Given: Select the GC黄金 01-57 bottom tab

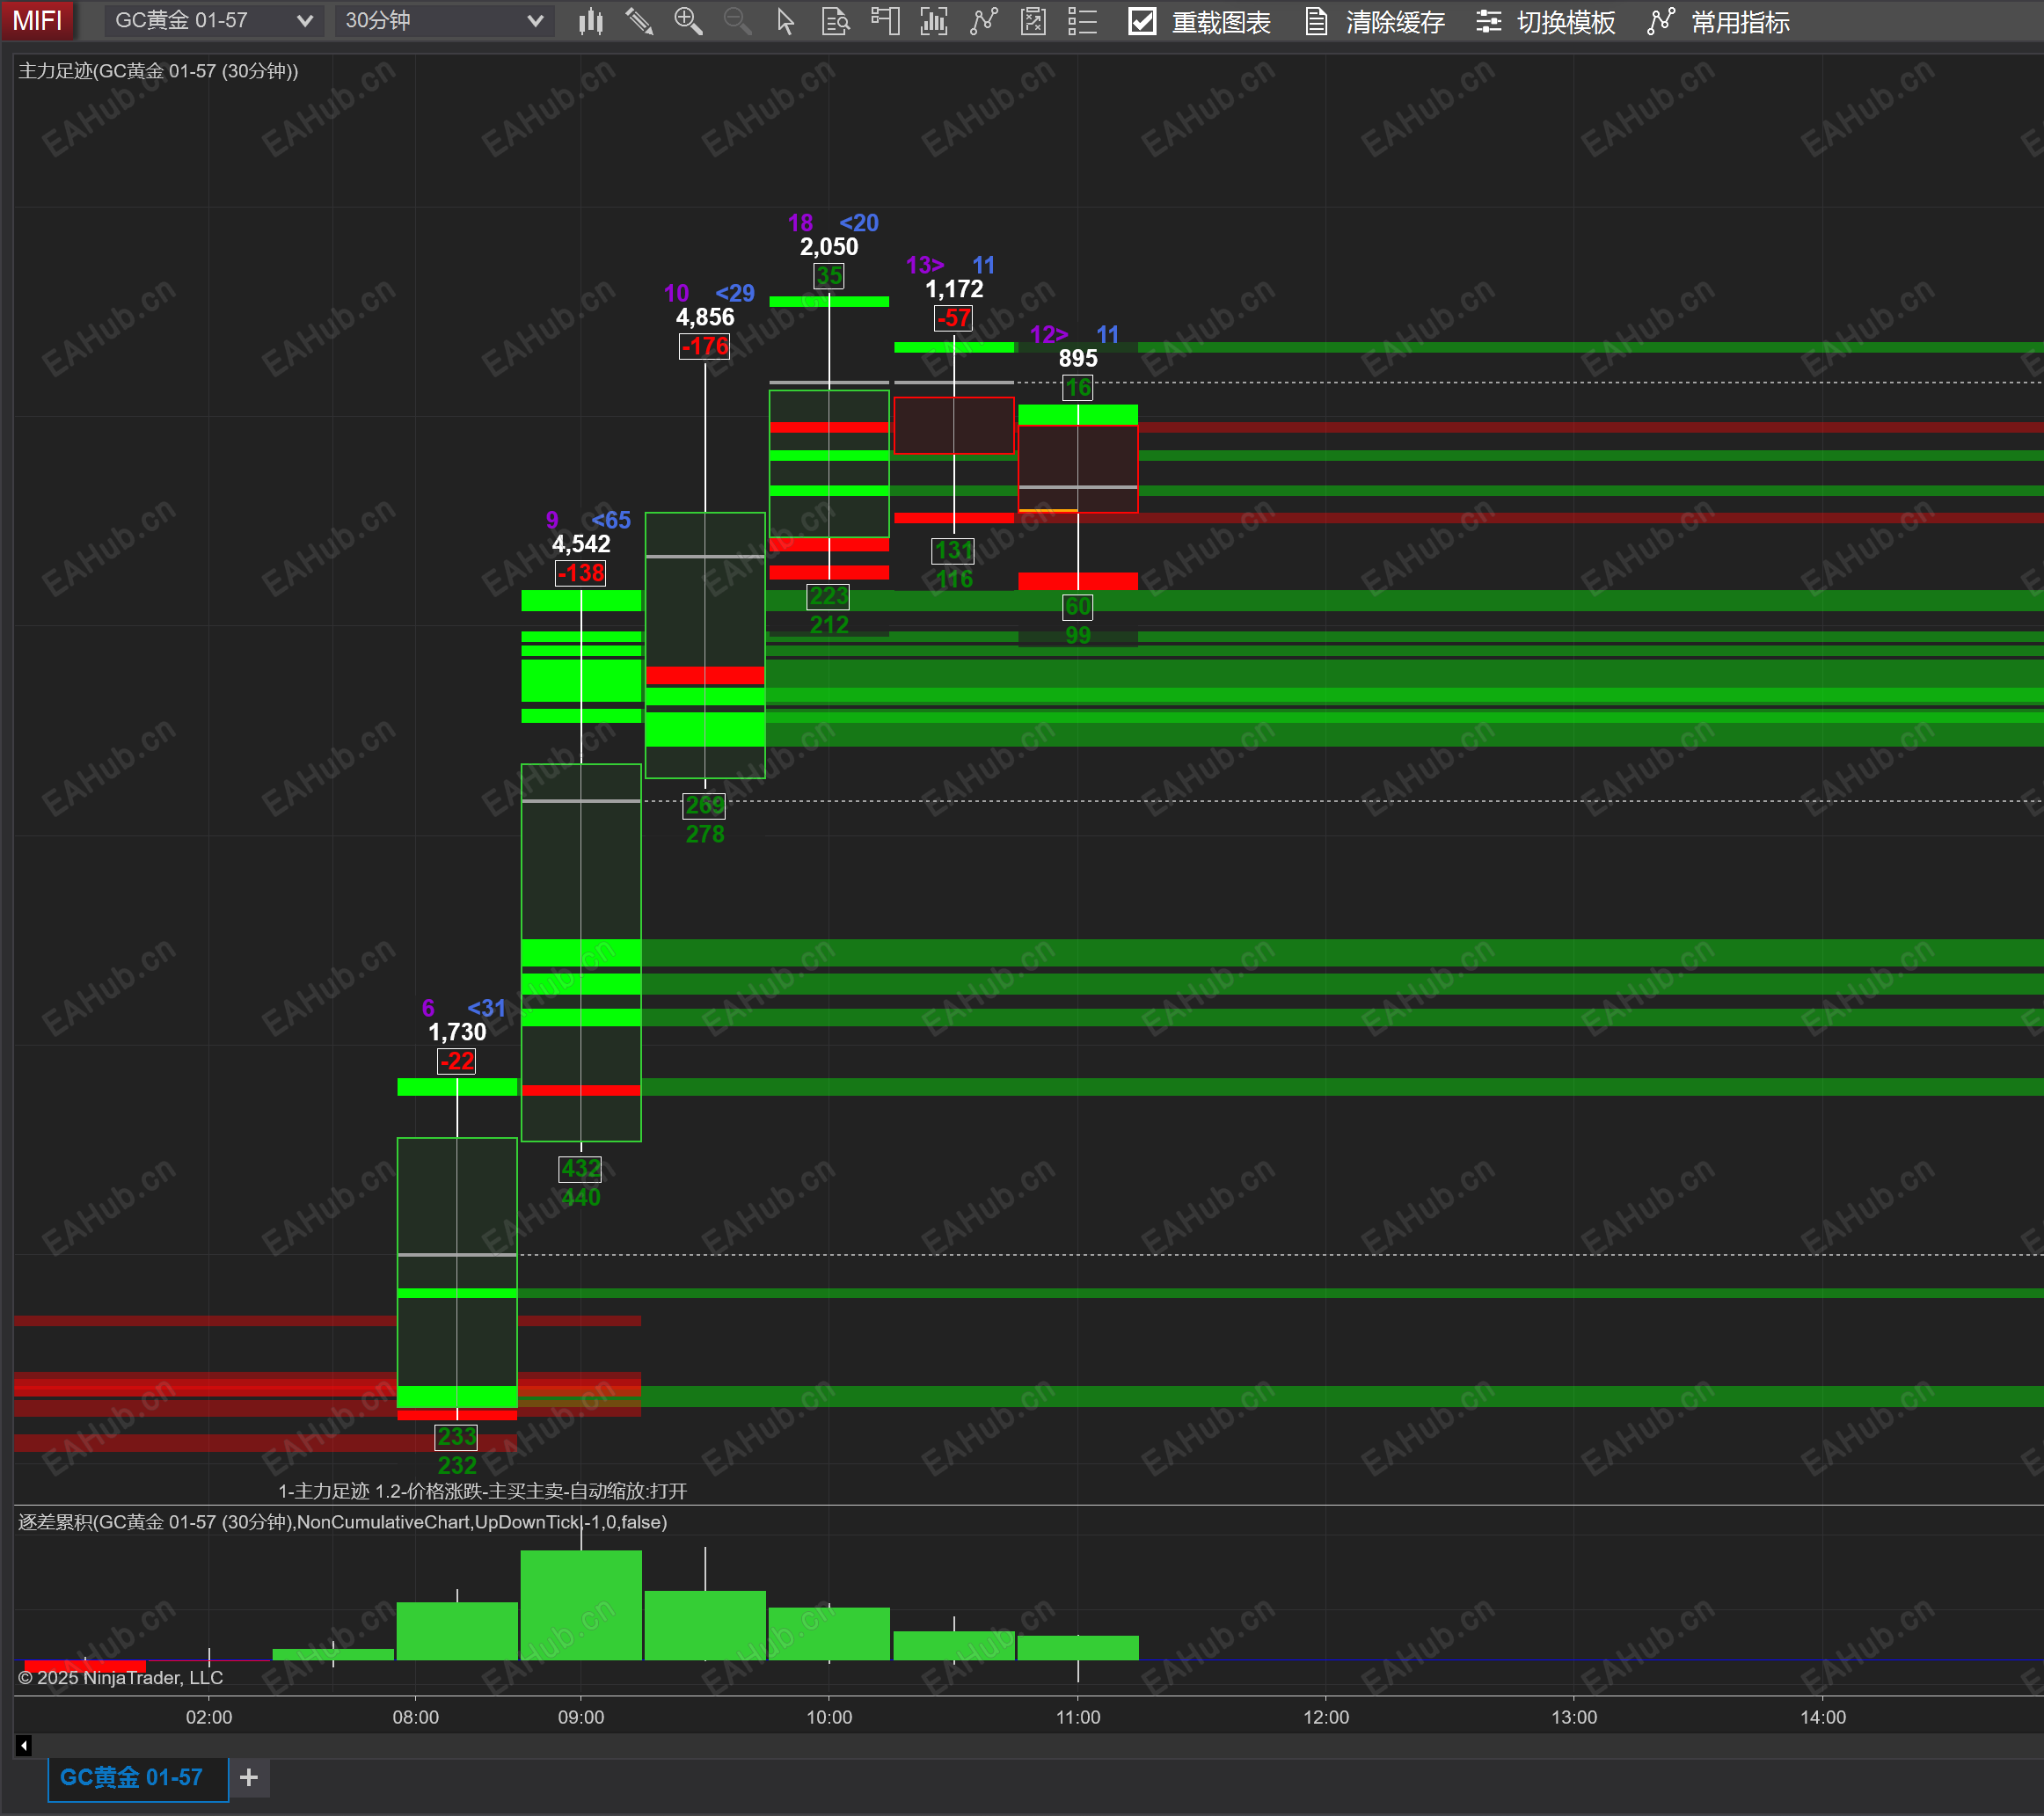Looking at the screenshot, I should 131,1777.
